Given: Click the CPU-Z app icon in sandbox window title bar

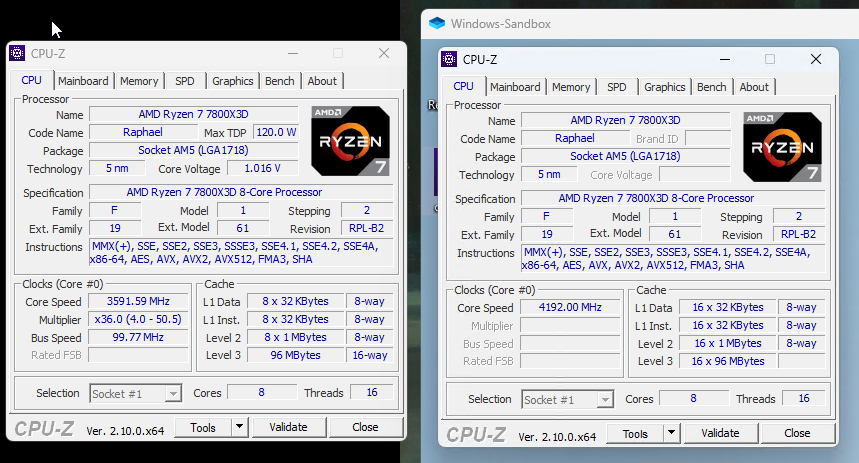Looking at the screenshot, I should click(x=449, y=59).
